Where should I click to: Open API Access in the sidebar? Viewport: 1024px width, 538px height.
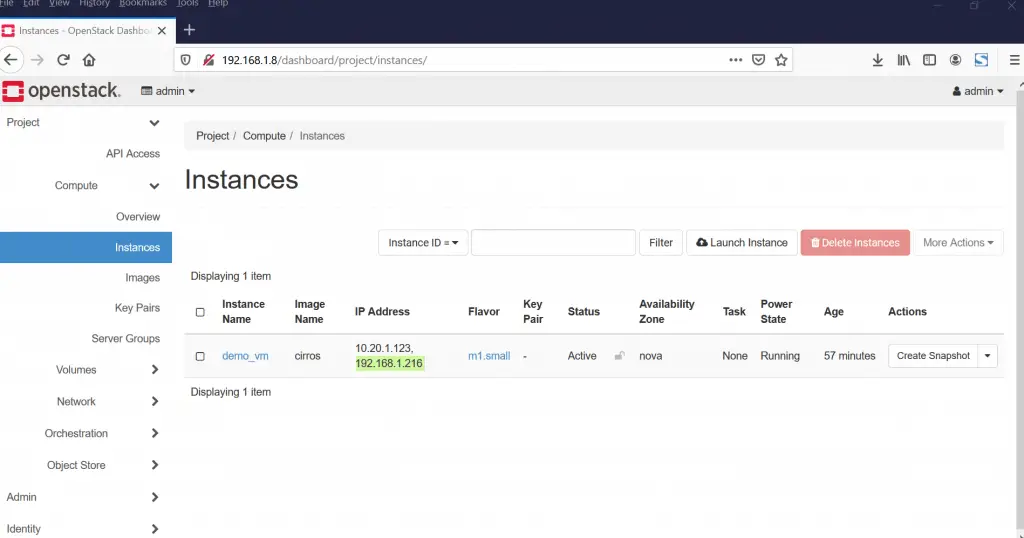pos(133,154)
